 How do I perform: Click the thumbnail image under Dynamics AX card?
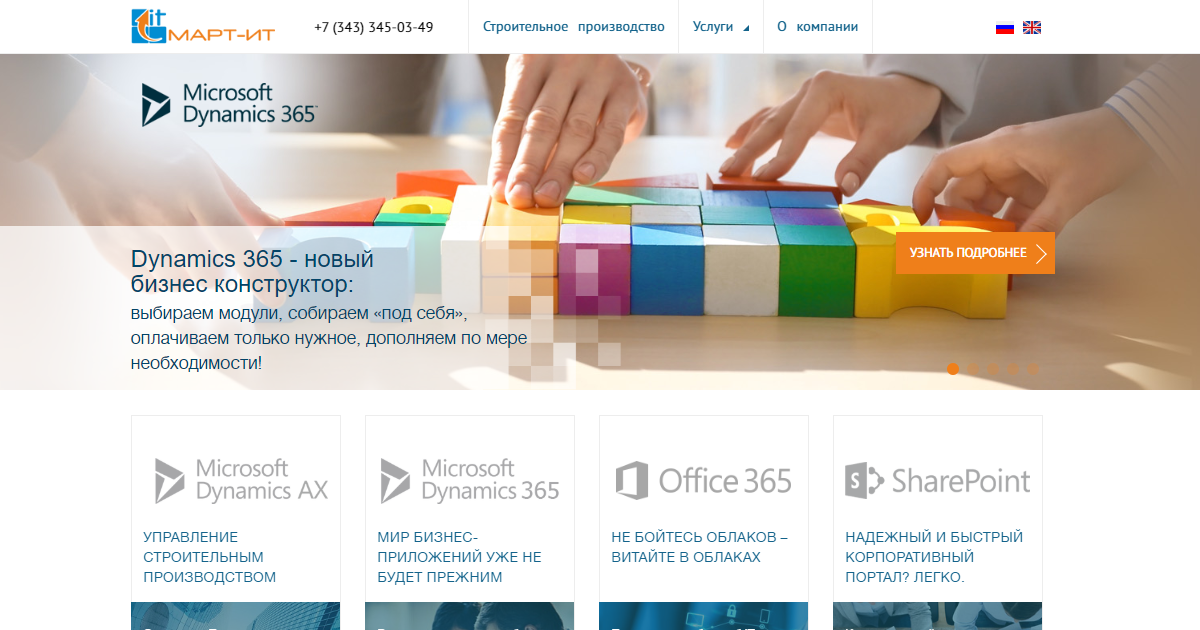point(236,616)
